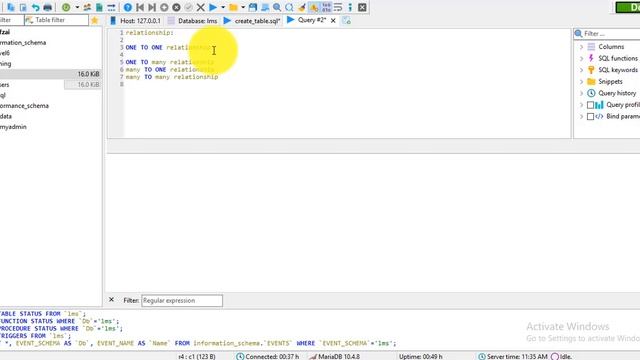Image resolution: width=640 pixels, height=360 pixels.
Task: Click the blue info icon in toolbar
Action: click(350, 7)
